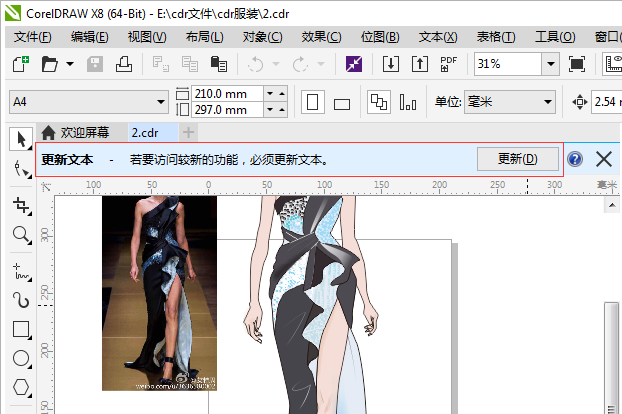Viewport: 622px width, 414px height.
Task: Select the Crop tool
Action: pyautogui.click(x=21, y=206)
